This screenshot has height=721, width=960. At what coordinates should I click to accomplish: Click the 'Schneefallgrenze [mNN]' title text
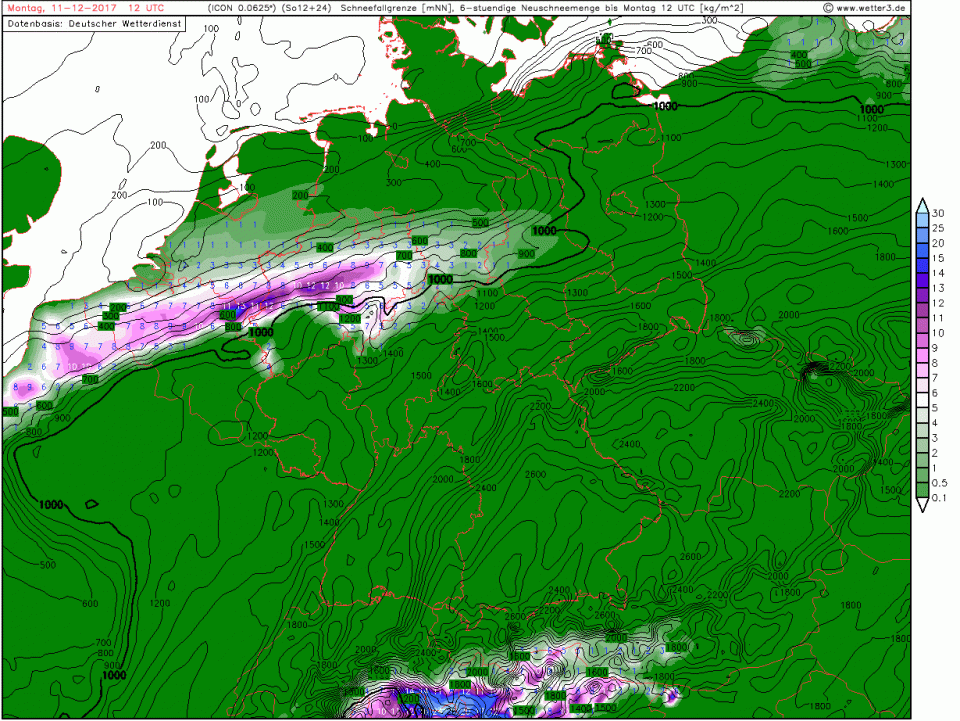point(395,8)
